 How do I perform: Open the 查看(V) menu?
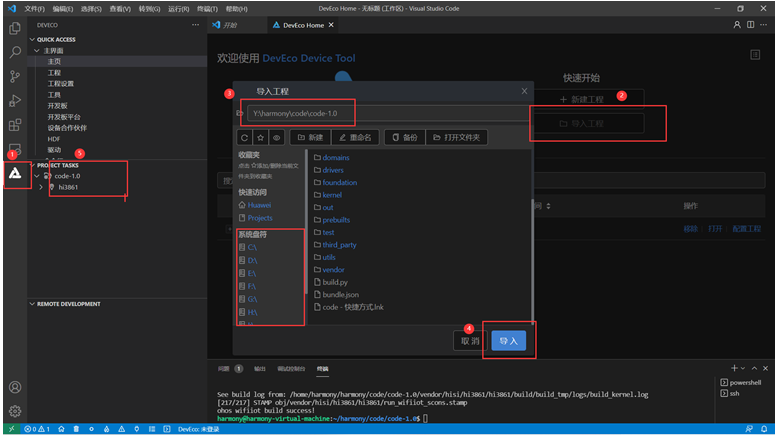coord(120,8)
